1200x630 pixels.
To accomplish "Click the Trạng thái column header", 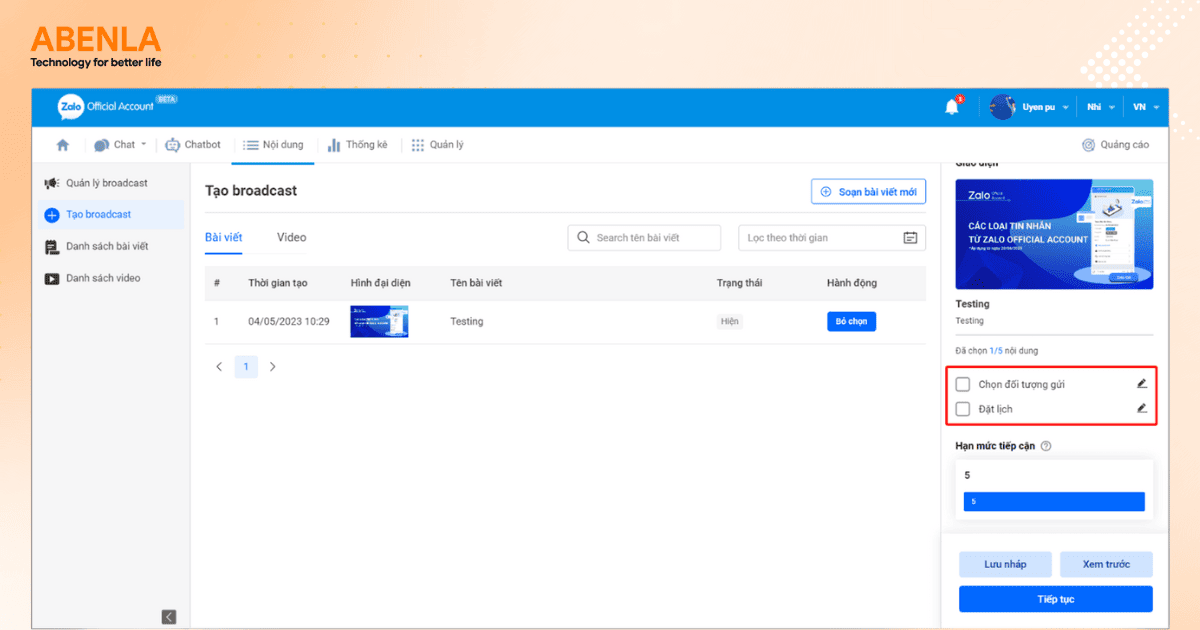I will click(739, 283).
